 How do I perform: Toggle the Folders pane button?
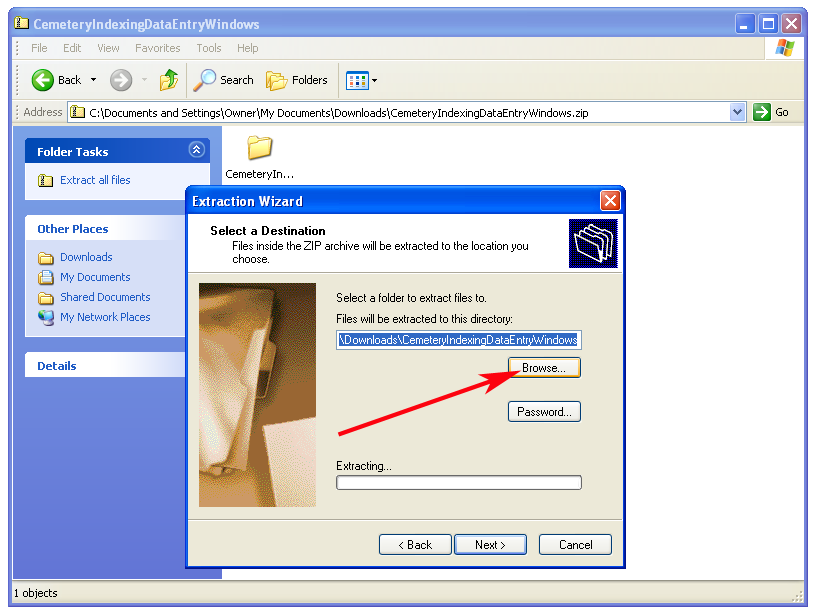297,80
